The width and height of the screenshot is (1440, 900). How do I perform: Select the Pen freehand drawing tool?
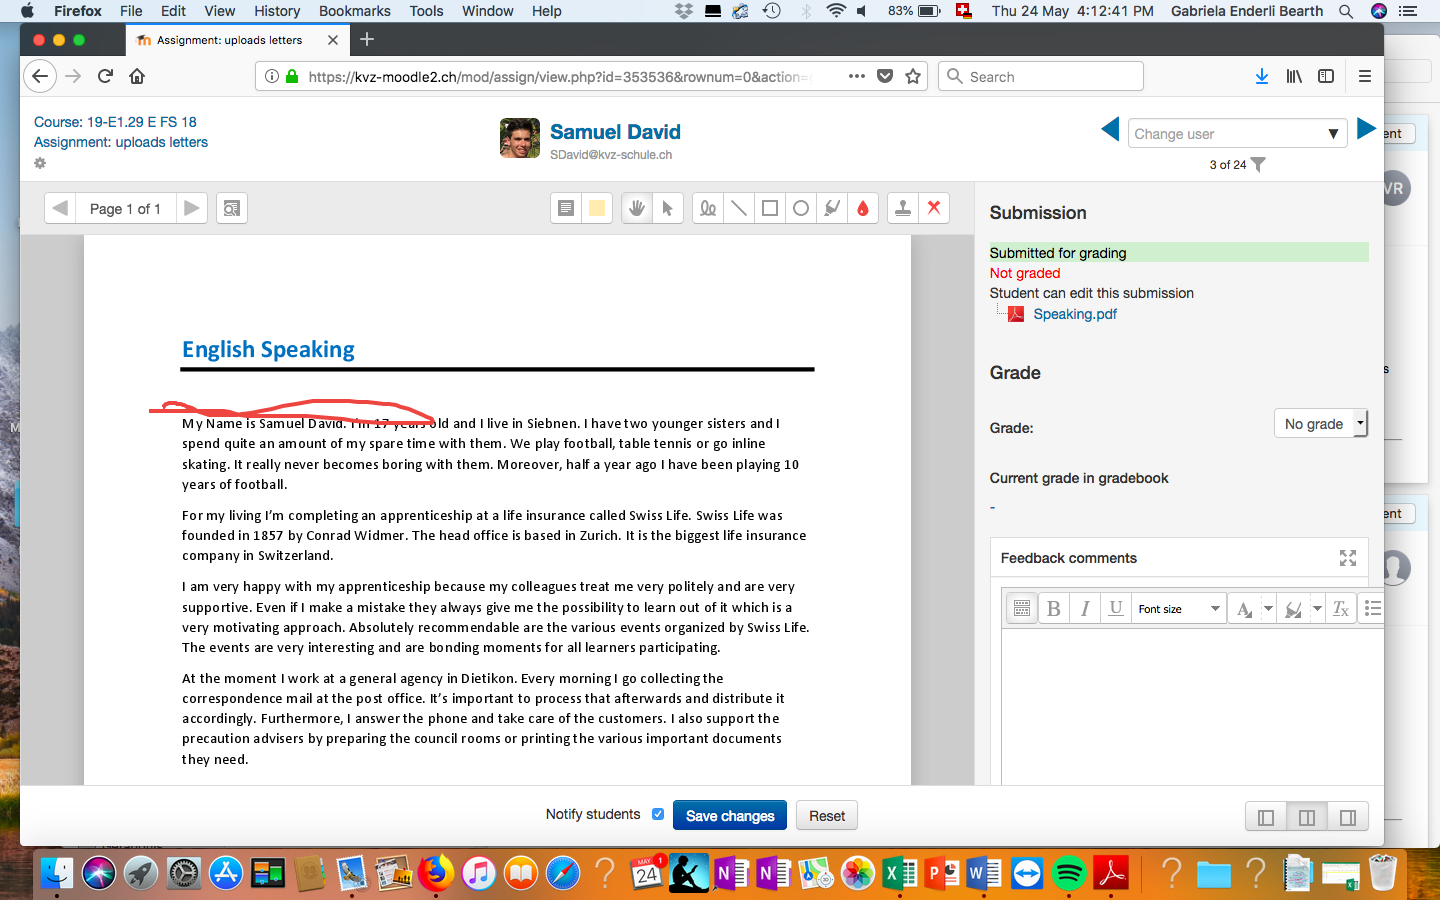708,208
